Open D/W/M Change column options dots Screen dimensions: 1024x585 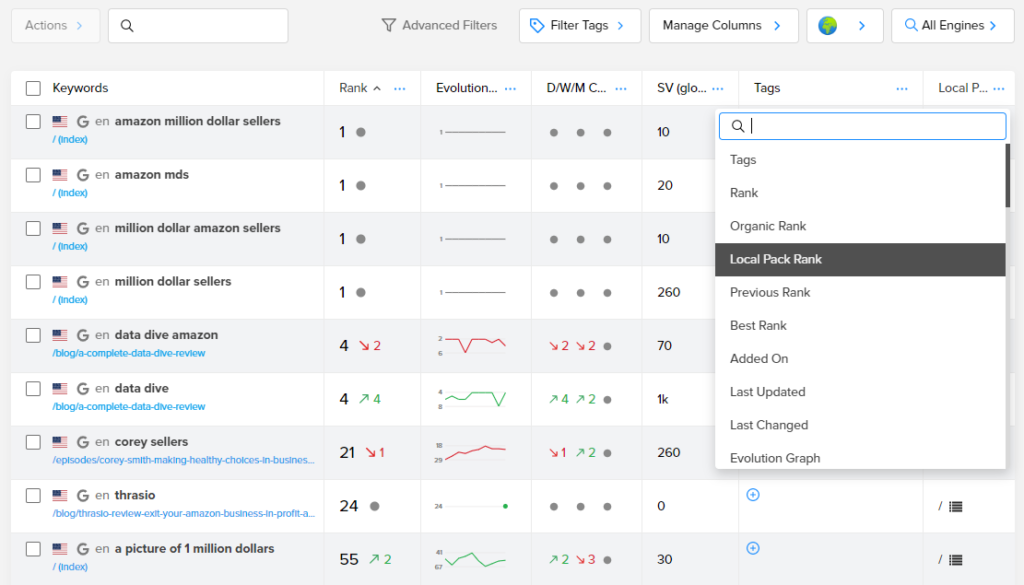coord(621,88)
